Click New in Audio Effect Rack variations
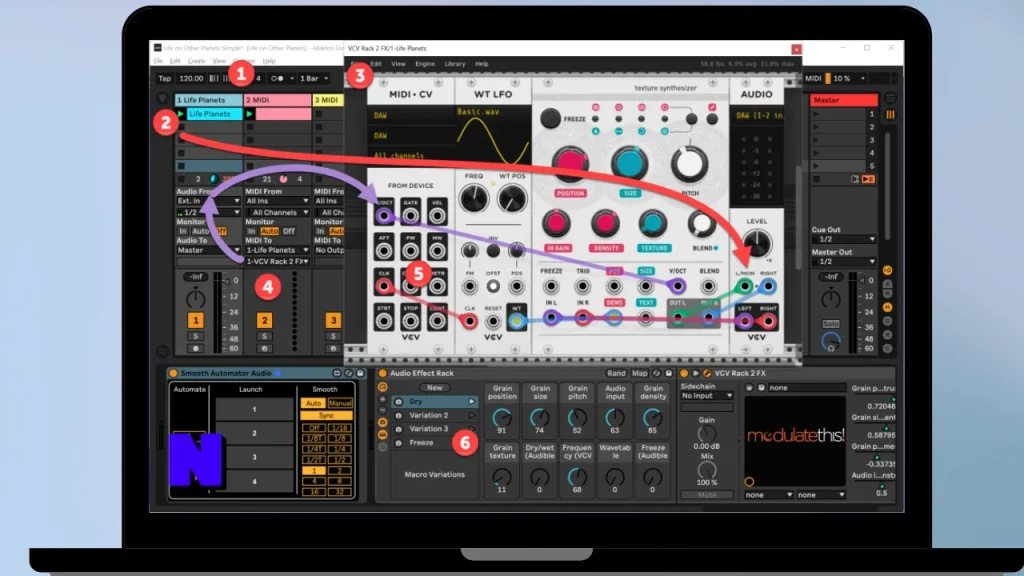 pos(434,388)
